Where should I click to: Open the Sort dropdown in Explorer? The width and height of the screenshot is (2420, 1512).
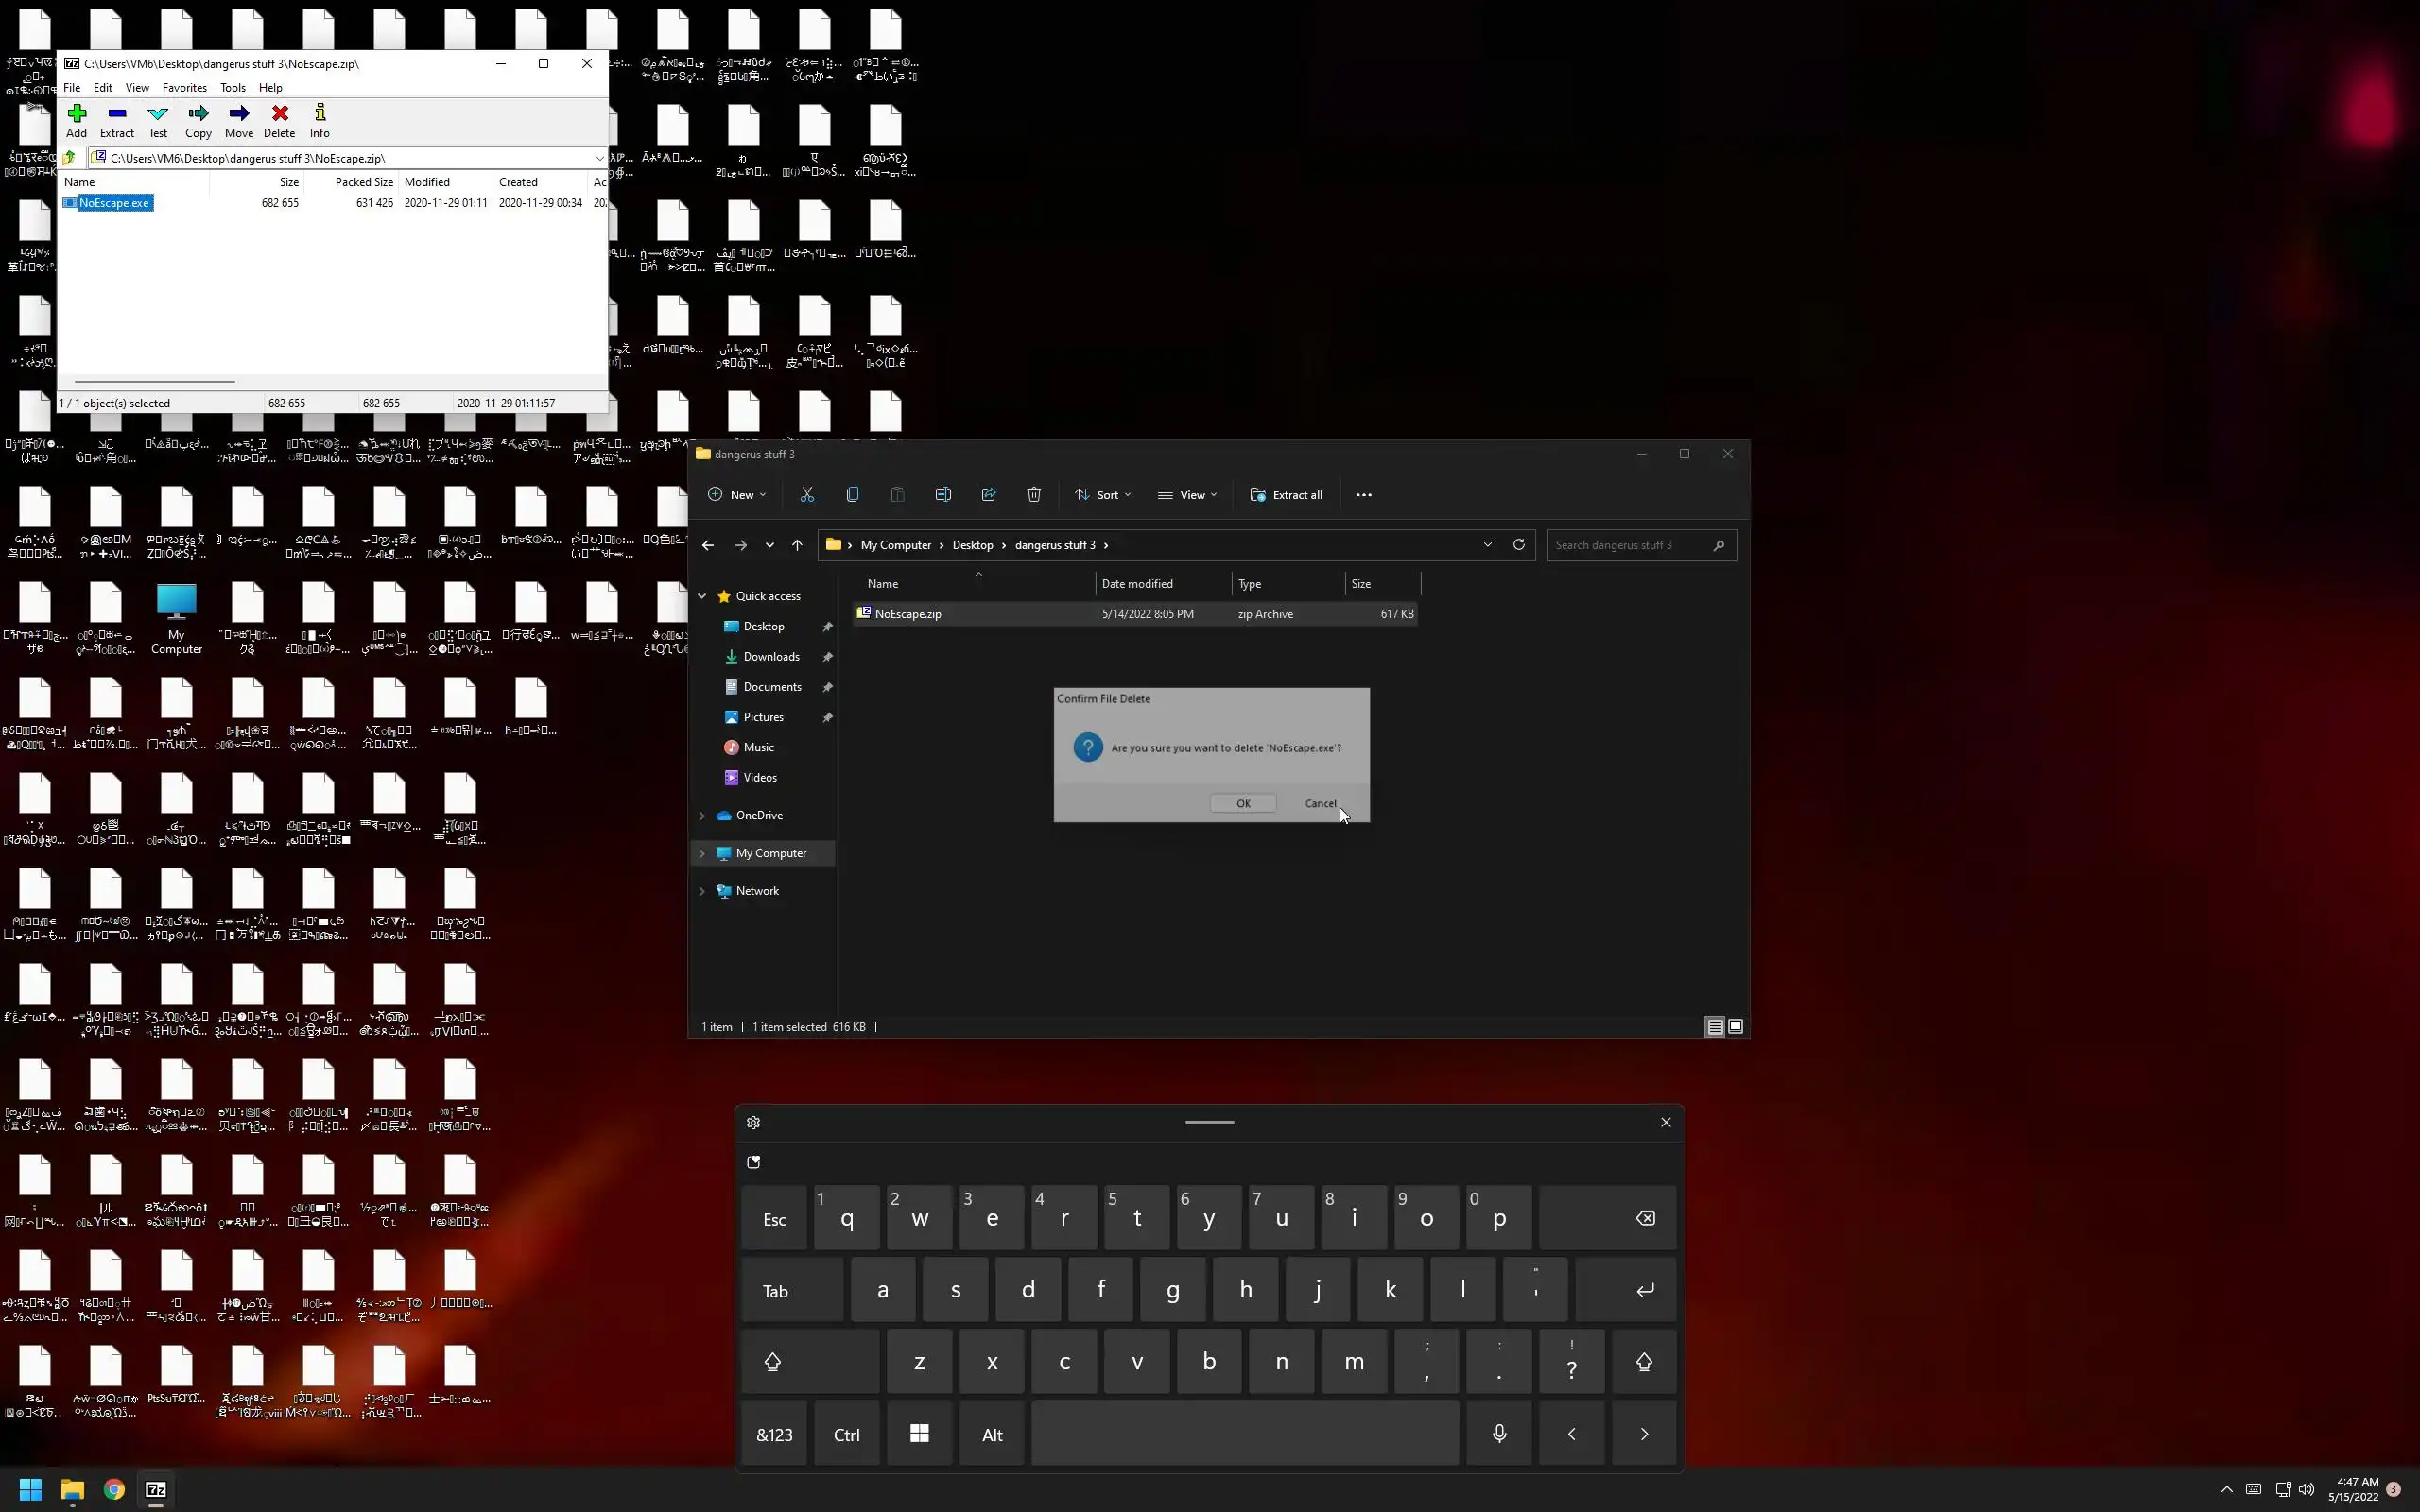tap(1102, 495)
